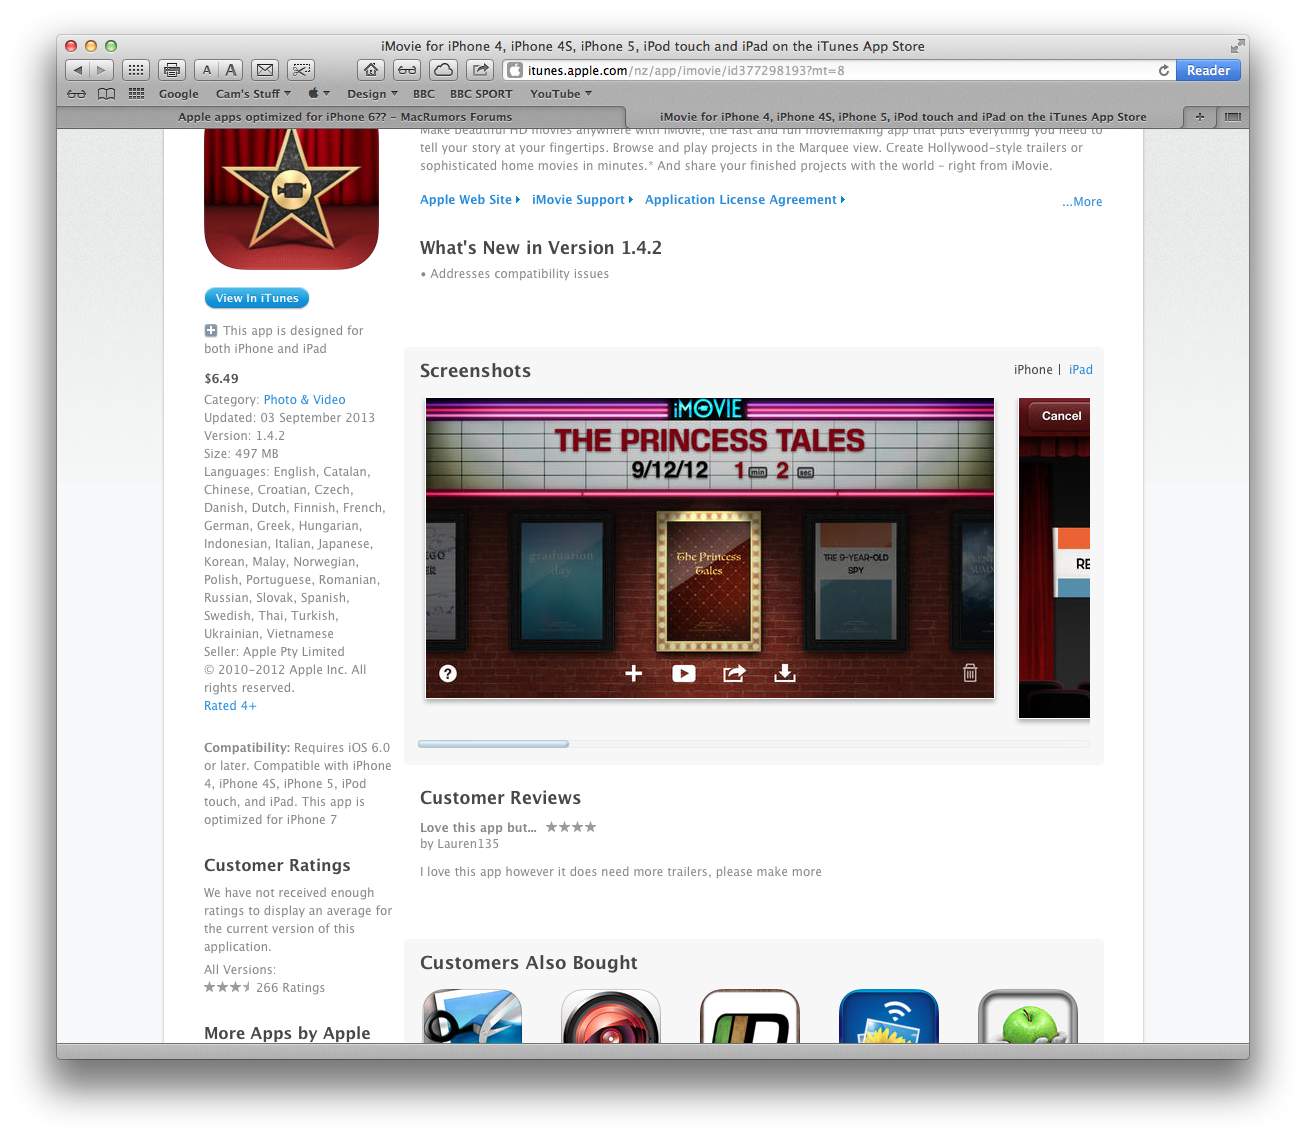The image size is (1306, 1138).
Task: Show iPad screenshots
Action: [x=1081, y=370]
